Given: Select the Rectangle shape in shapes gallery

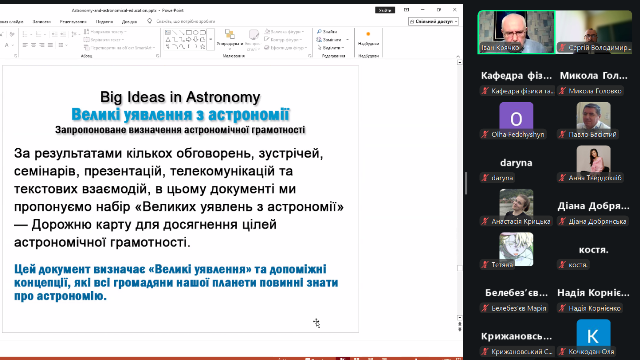Looking at the screenshot, I should [x=189, y=32].
